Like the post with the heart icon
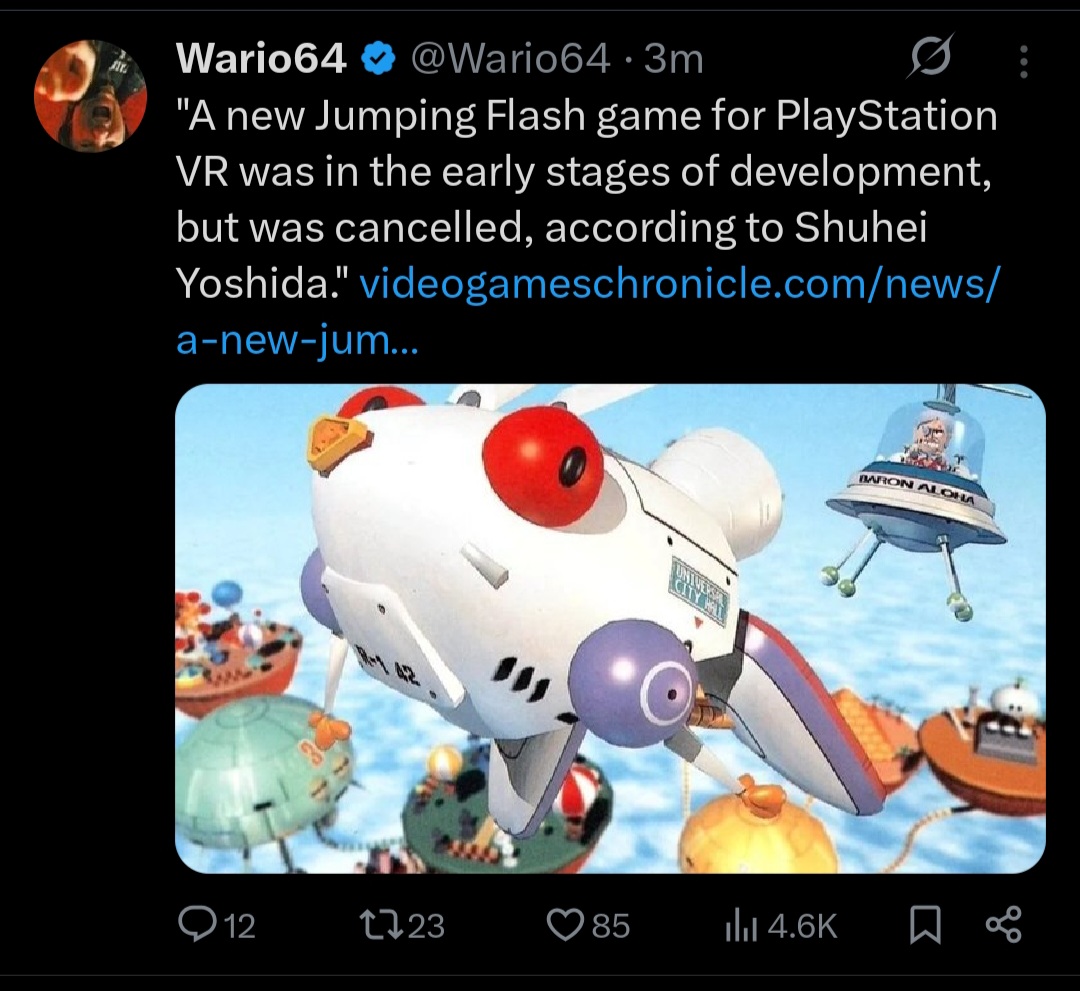Viewport: 1080px width, 991px height. click(566, 925)
